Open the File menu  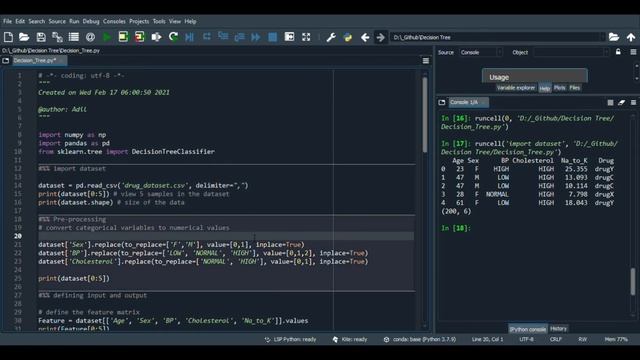(x=7, y=21)
